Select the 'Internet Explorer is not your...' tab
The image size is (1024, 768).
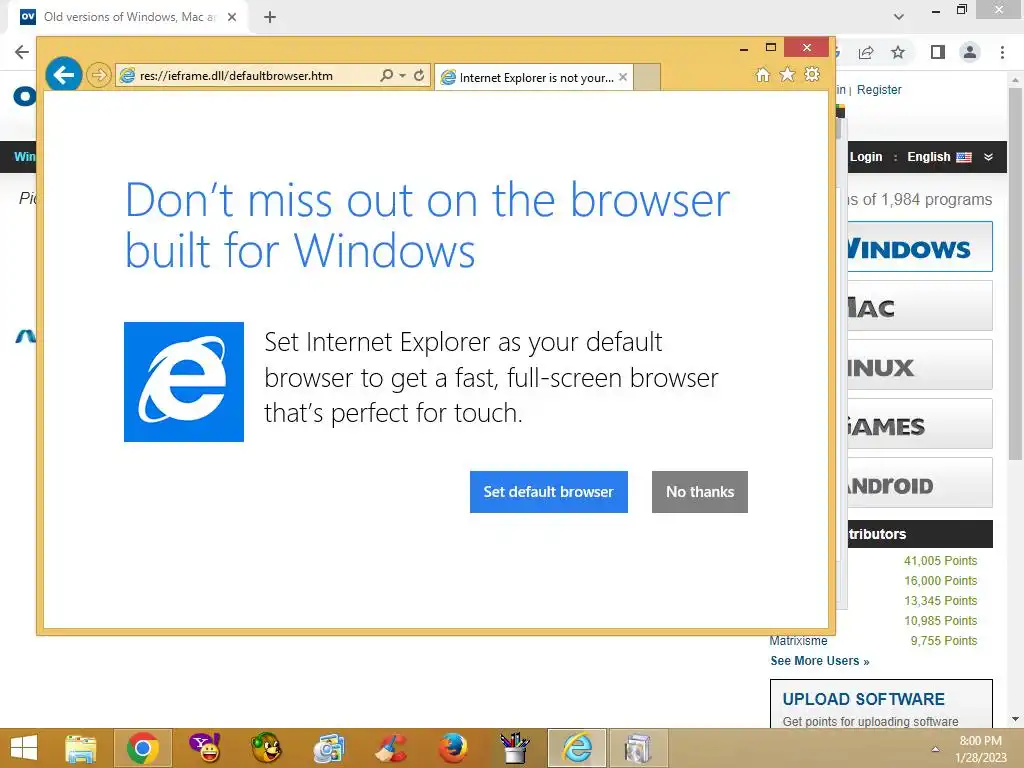533,77
